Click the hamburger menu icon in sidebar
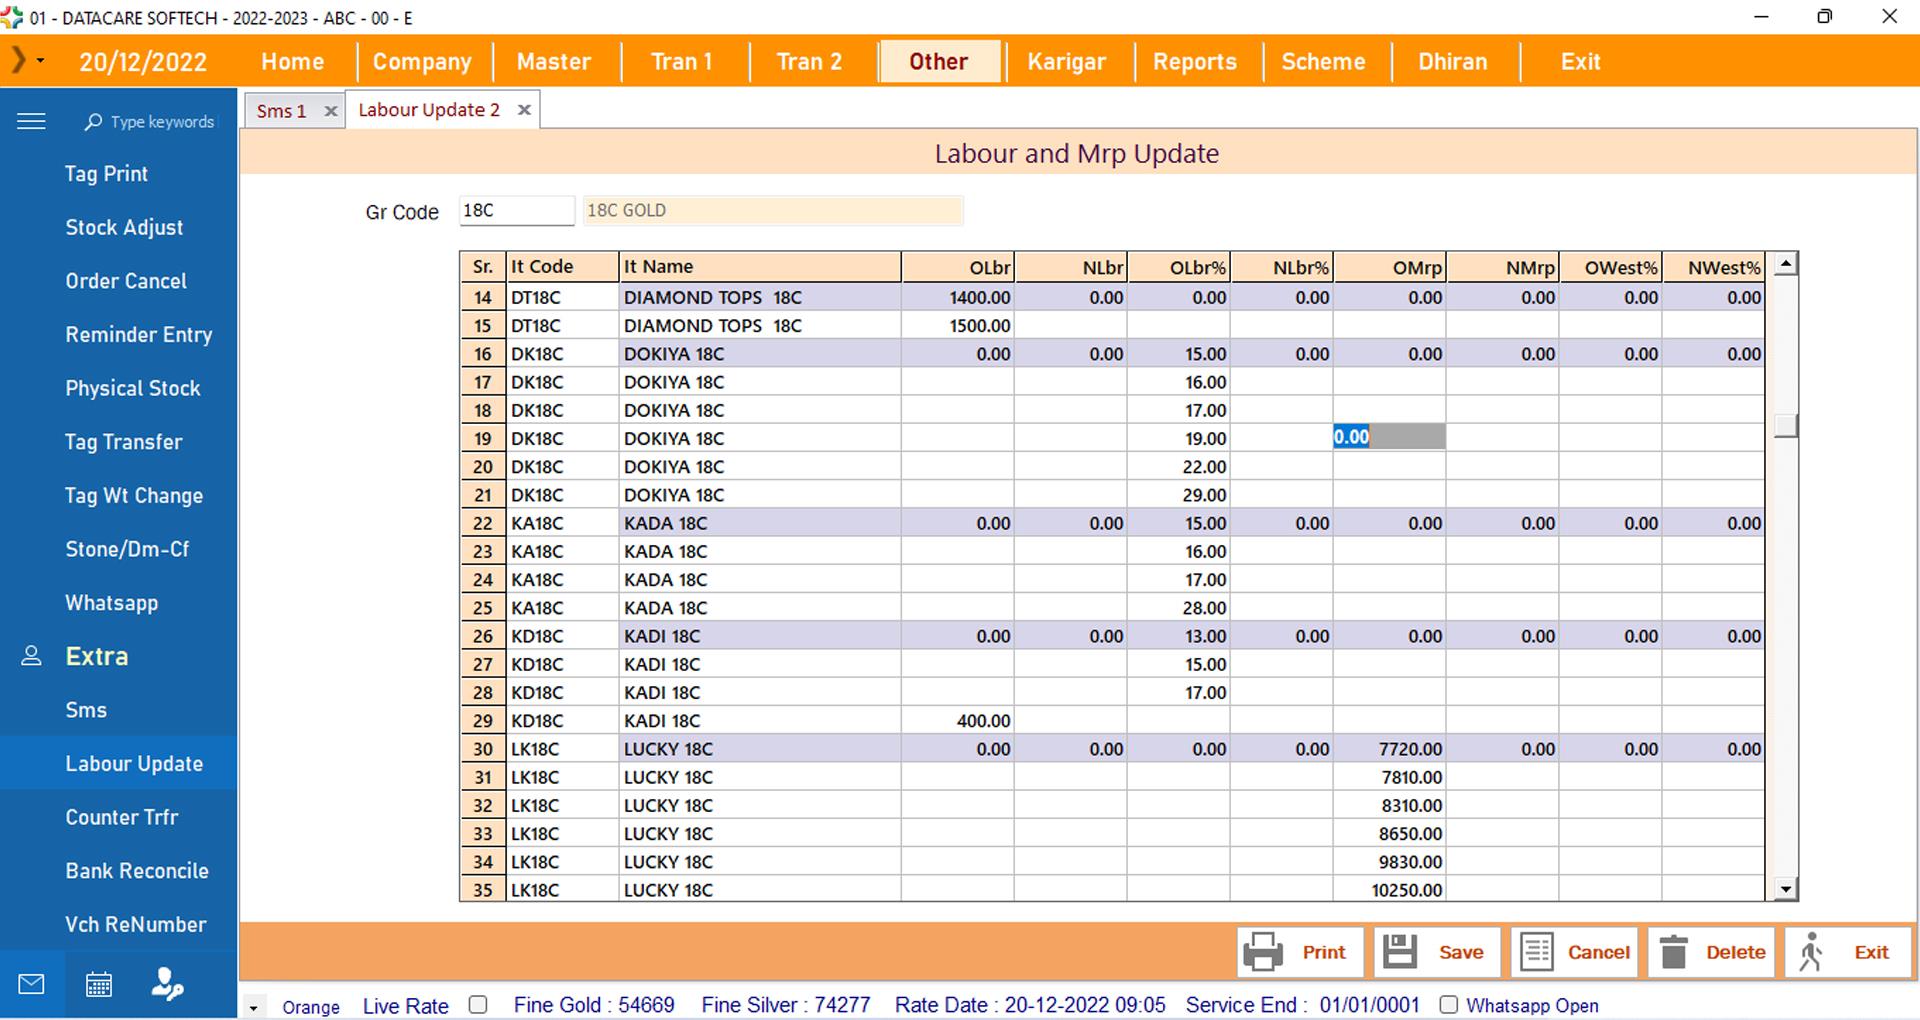Screen dimensions: 1920x1020 31,121
